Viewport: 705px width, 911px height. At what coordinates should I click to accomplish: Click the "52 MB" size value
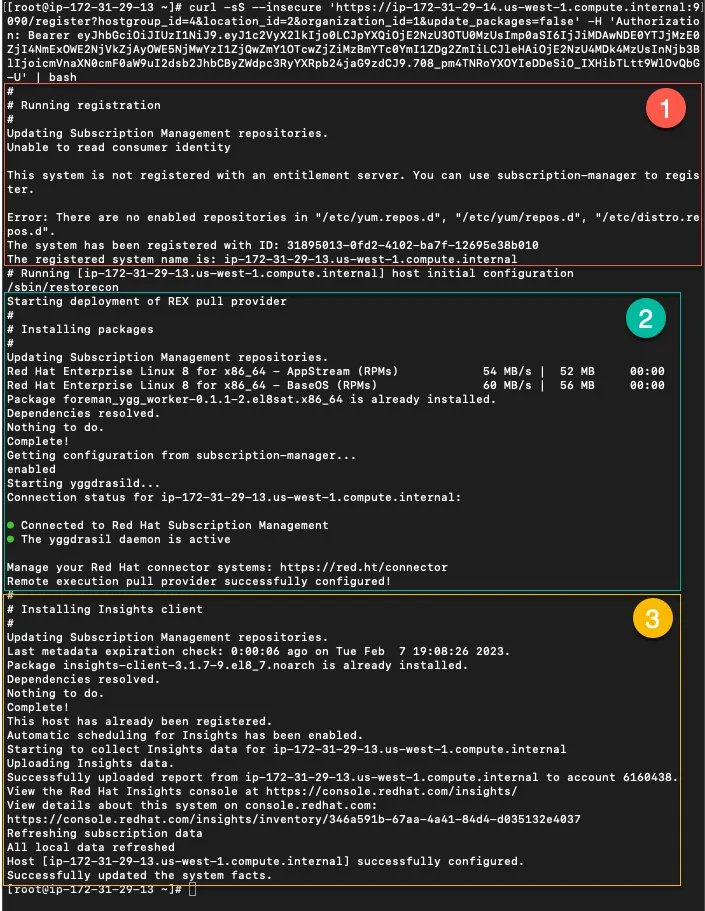(577, 371)
